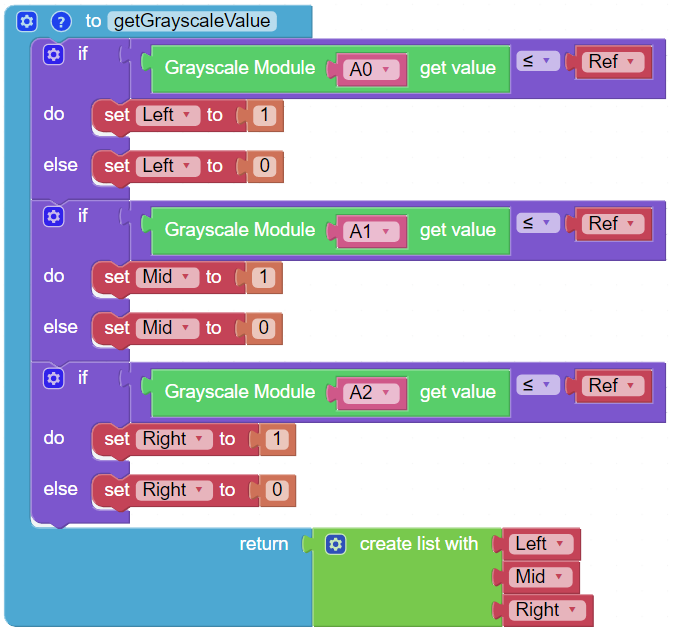Open gear icon on third if block
The width and height of the screenshot is (673, 635).
pyautogui.click(x=54, y=378)
